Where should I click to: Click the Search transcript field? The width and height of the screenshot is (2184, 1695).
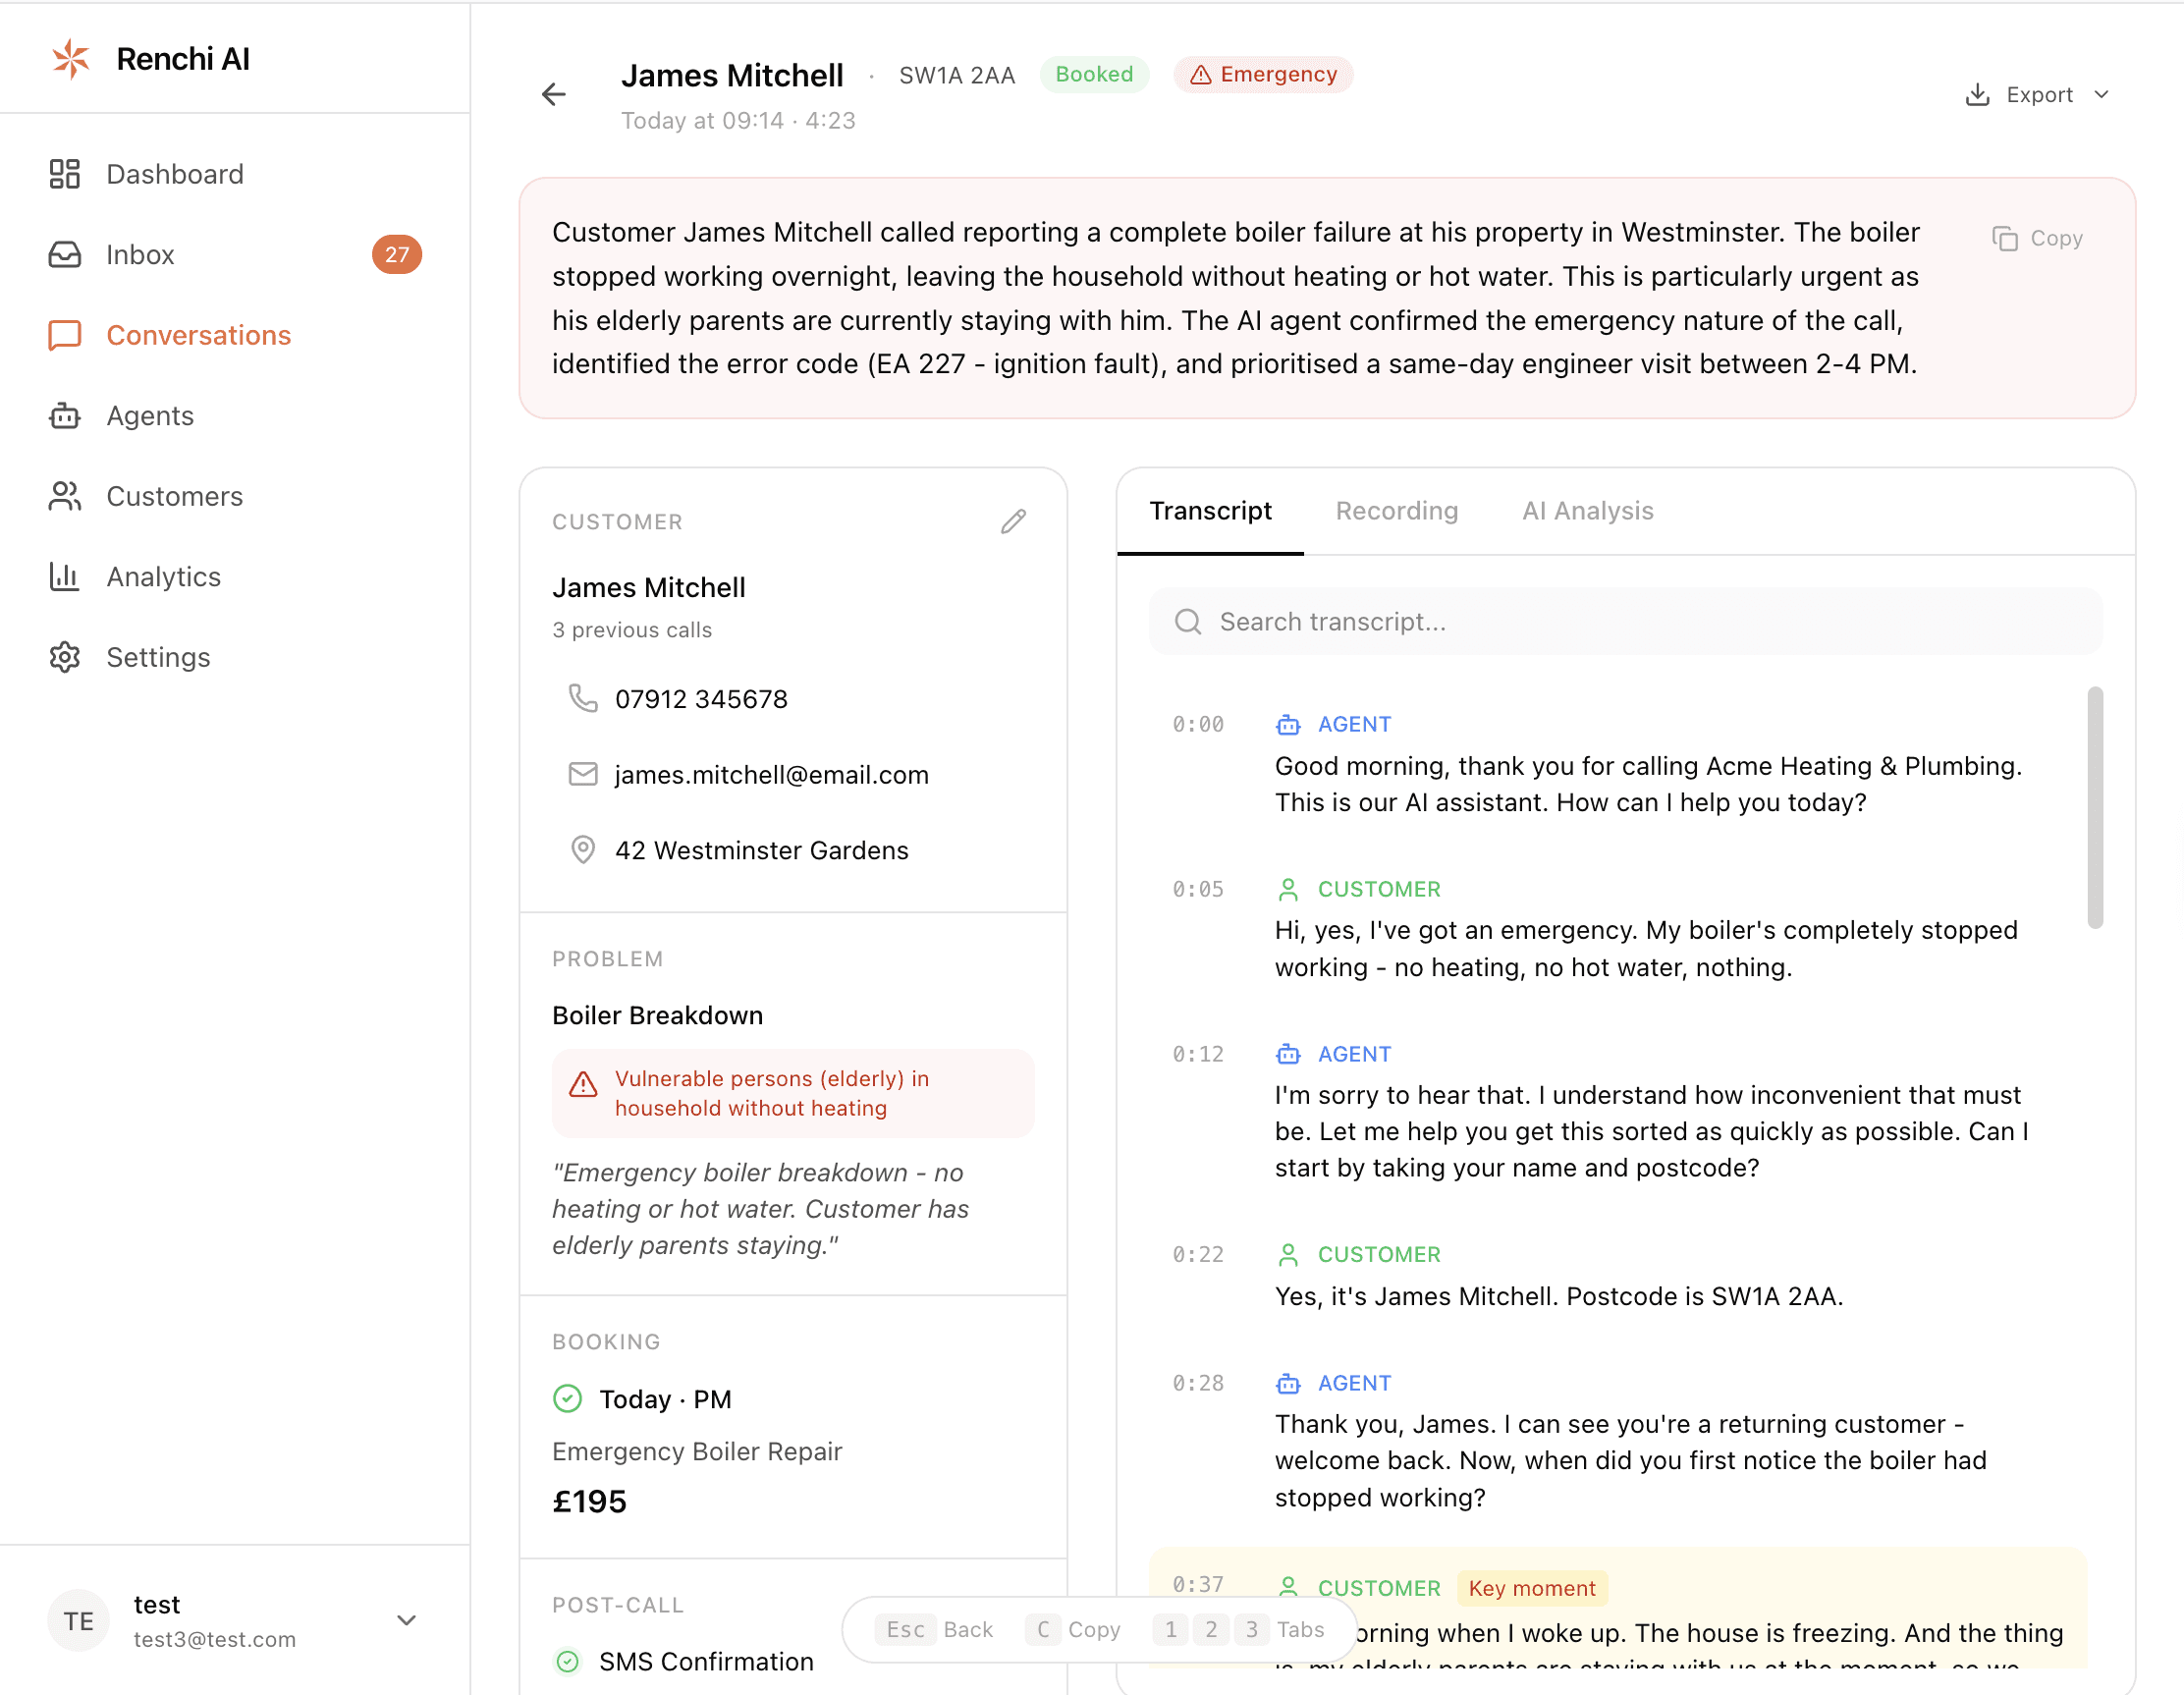click(1625, 622)
